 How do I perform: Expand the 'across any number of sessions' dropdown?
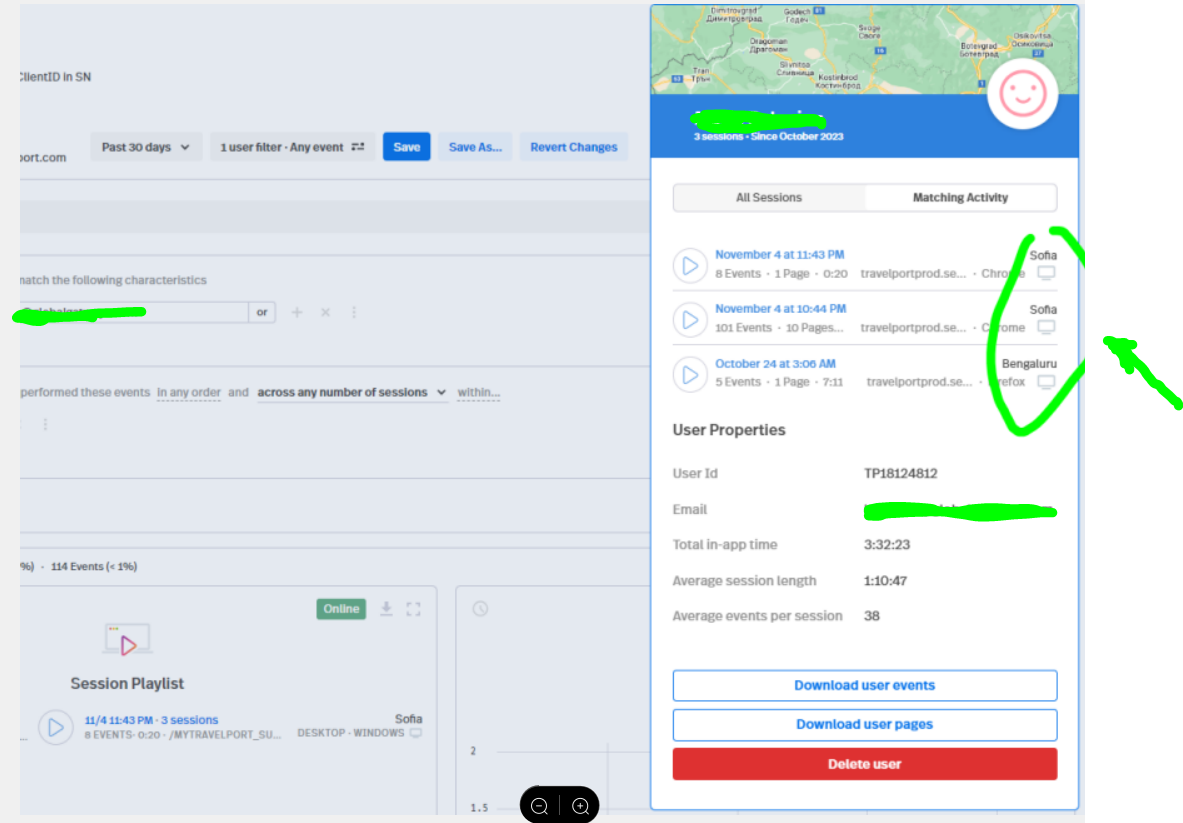click(x=352, y=392)
